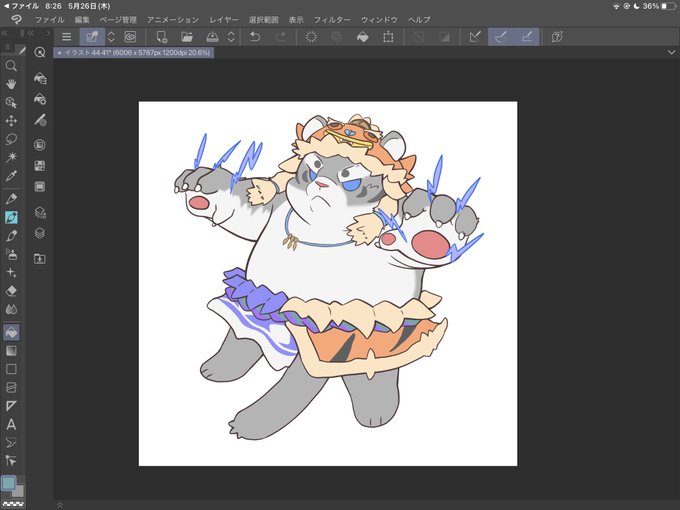Image resolution: width=680 pixels, height=510 pixels.
Task: Select the Blend tool
Action: (11, 309)
